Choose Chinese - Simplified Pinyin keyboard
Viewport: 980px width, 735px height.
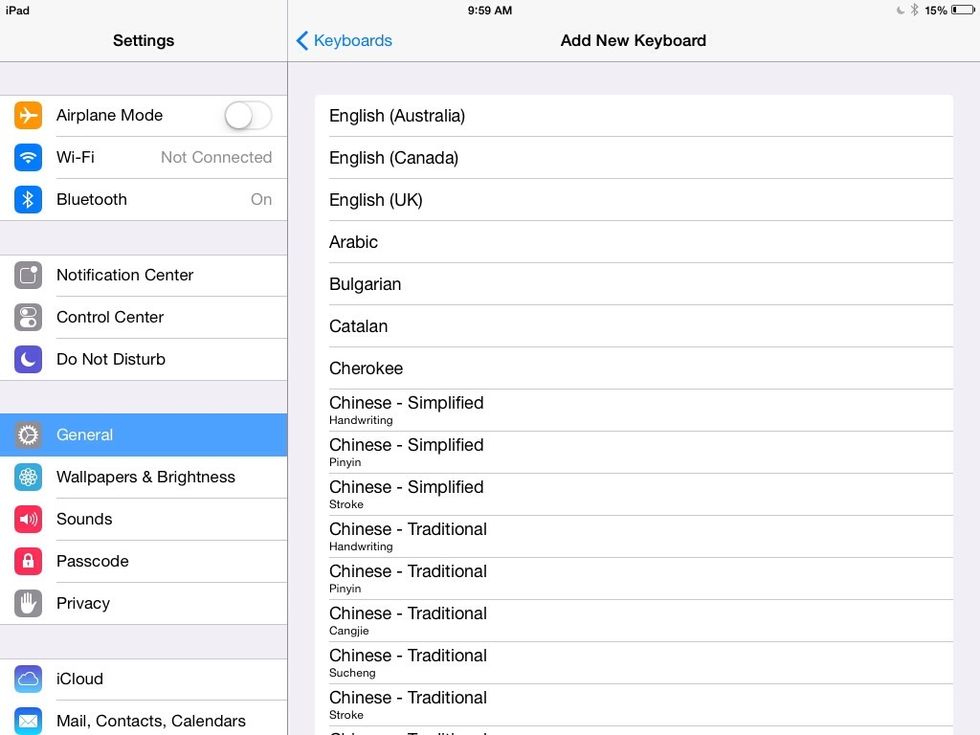click(x=634, y=452)
